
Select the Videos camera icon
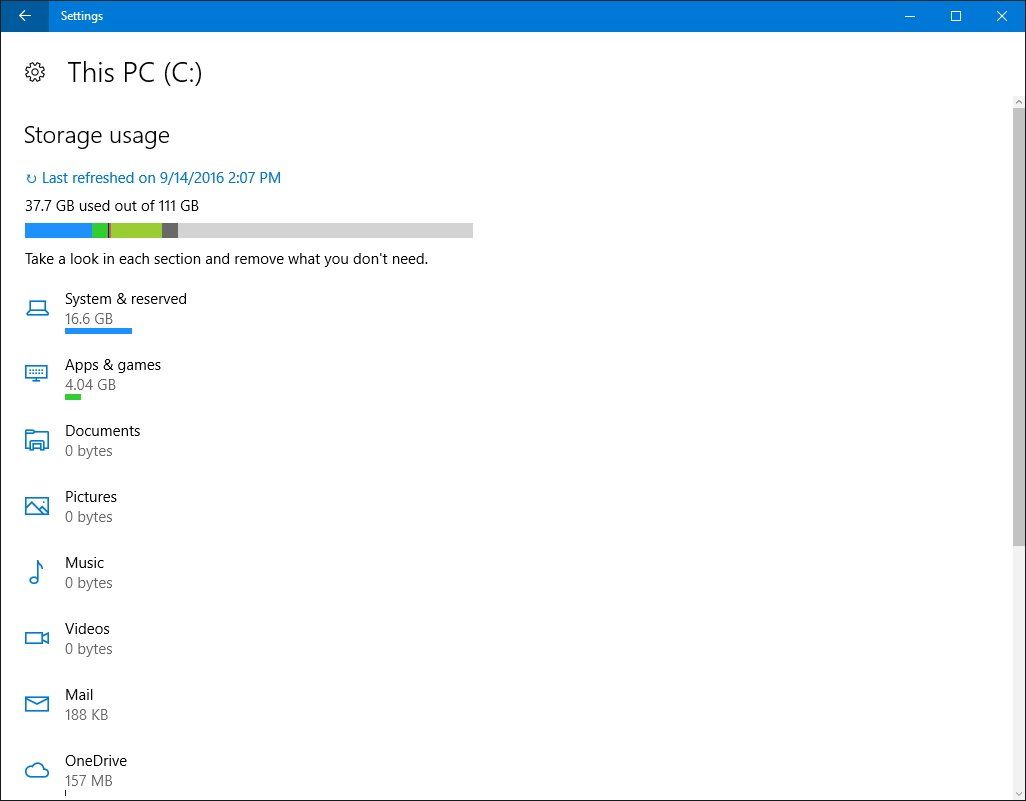coord(36,637)
